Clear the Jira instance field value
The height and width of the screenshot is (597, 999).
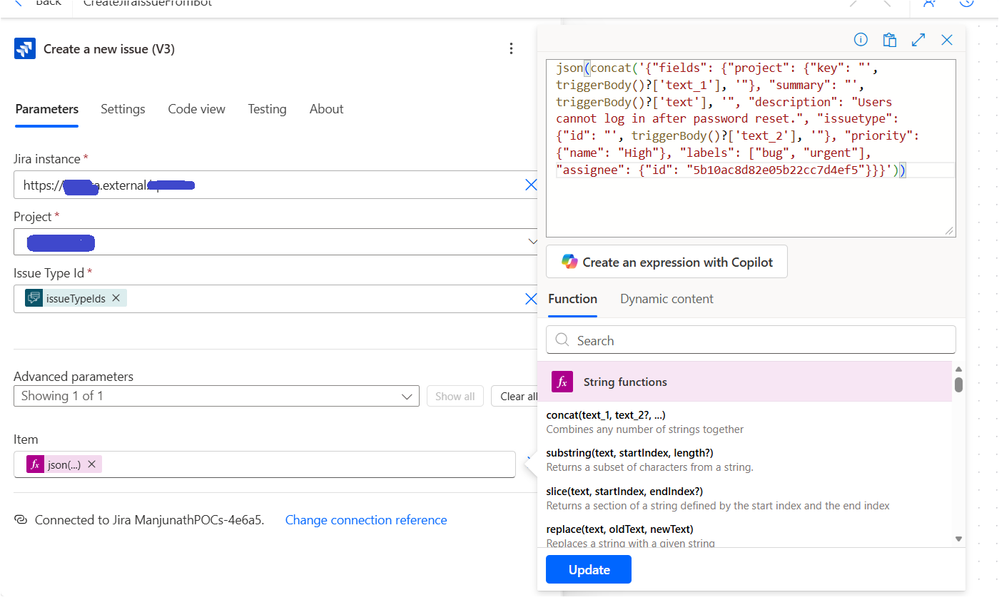pyautogui.click(x=530, y=185)
